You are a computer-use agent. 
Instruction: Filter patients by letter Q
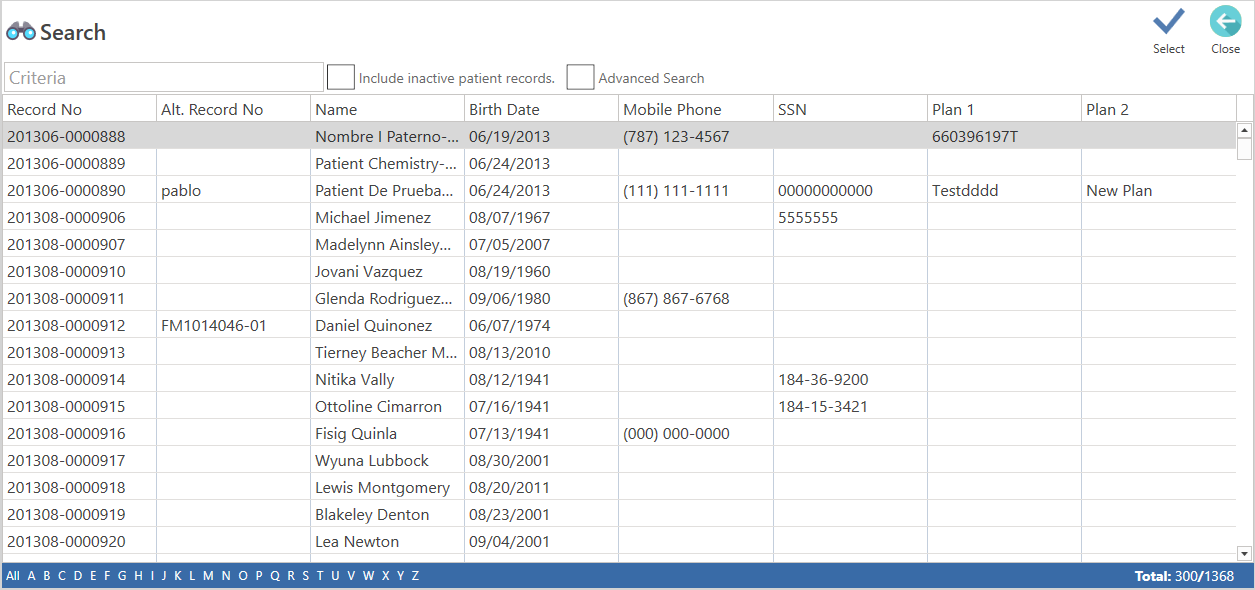tap(274, 576)
